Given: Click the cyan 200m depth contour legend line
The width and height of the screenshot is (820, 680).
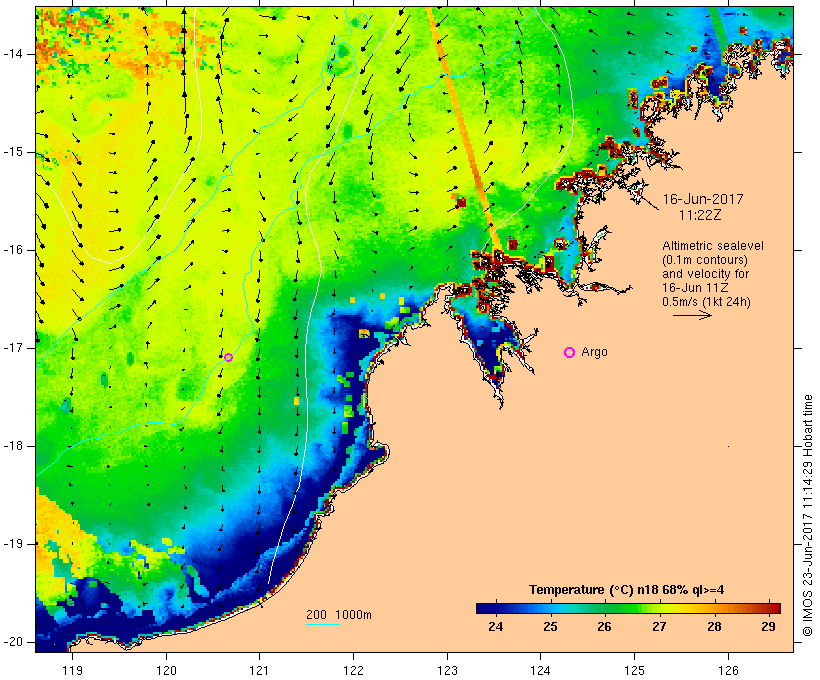Looking at the screenshot, I should pyautogui.click(x=323, y=624).
